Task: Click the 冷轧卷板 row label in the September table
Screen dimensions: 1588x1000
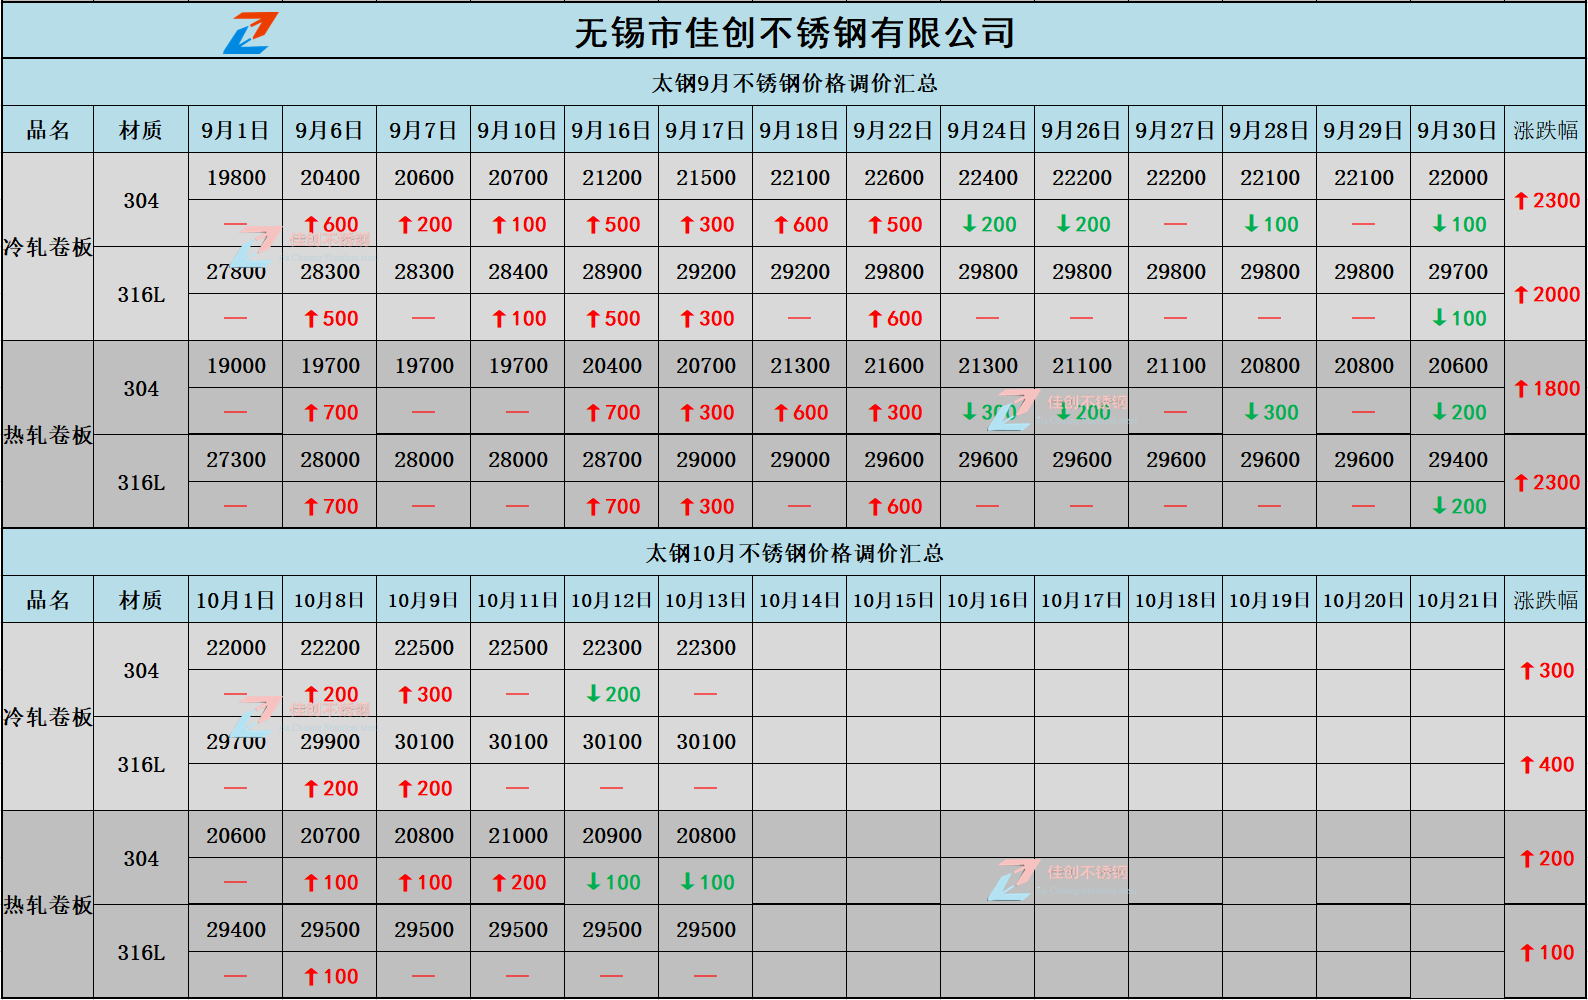Action: [x=48, y=247]
